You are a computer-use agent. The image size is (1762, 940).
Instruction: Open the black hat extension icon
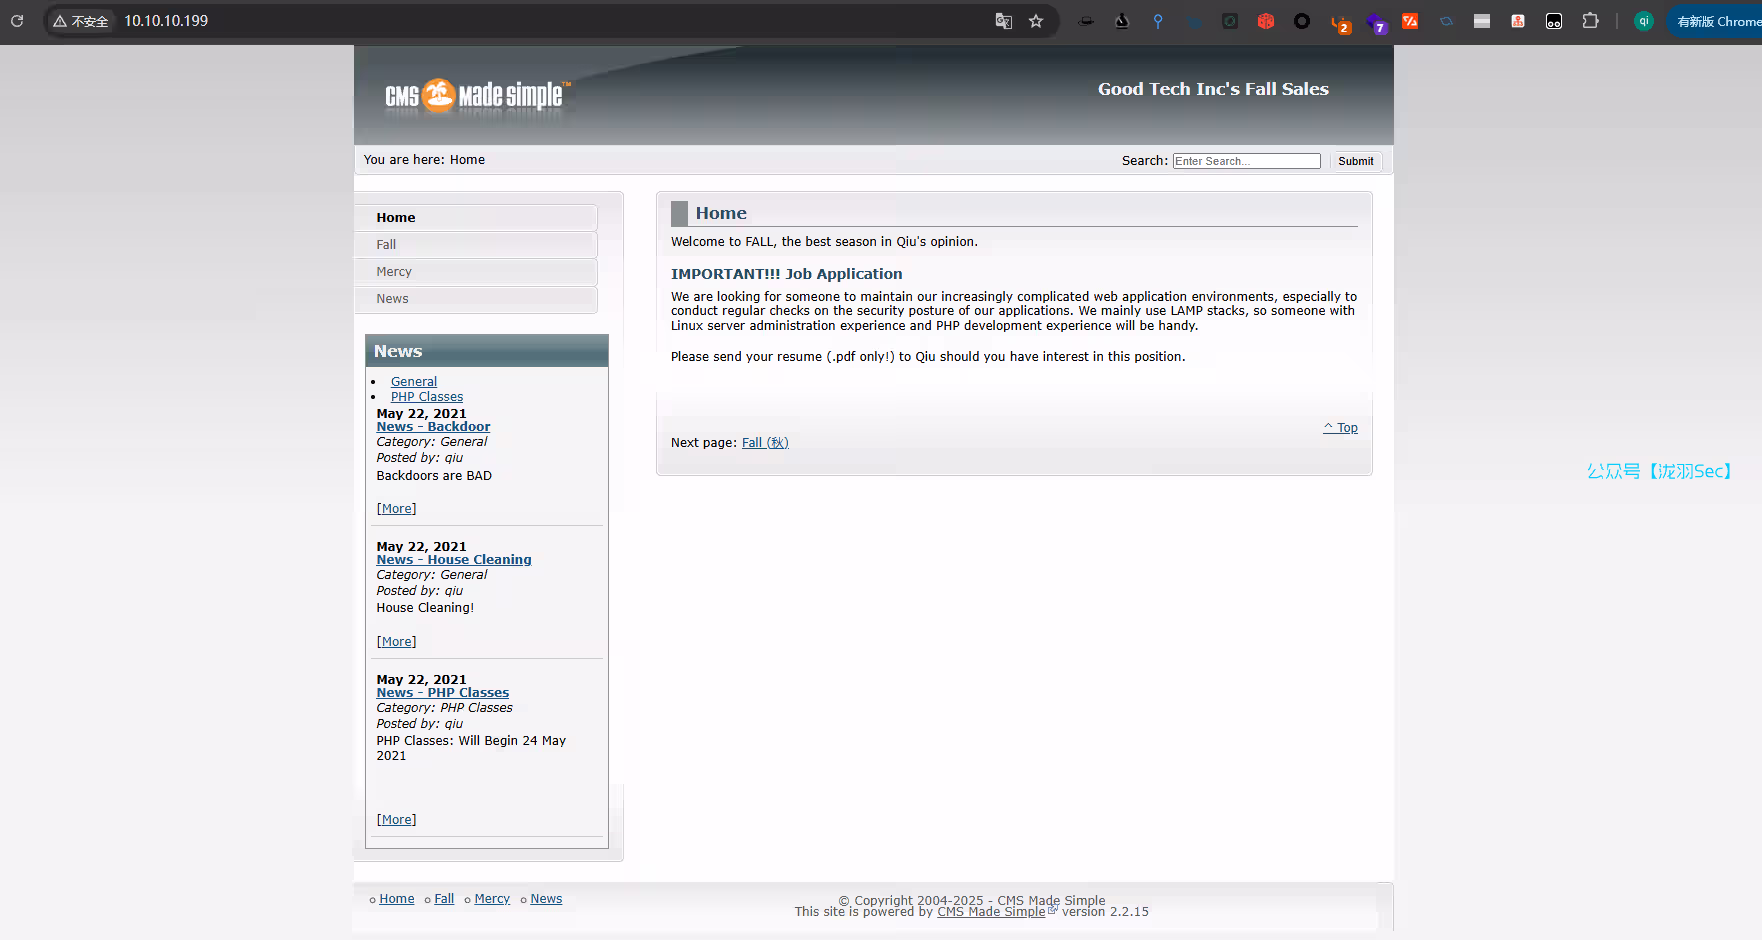[x=1086, y=21]
